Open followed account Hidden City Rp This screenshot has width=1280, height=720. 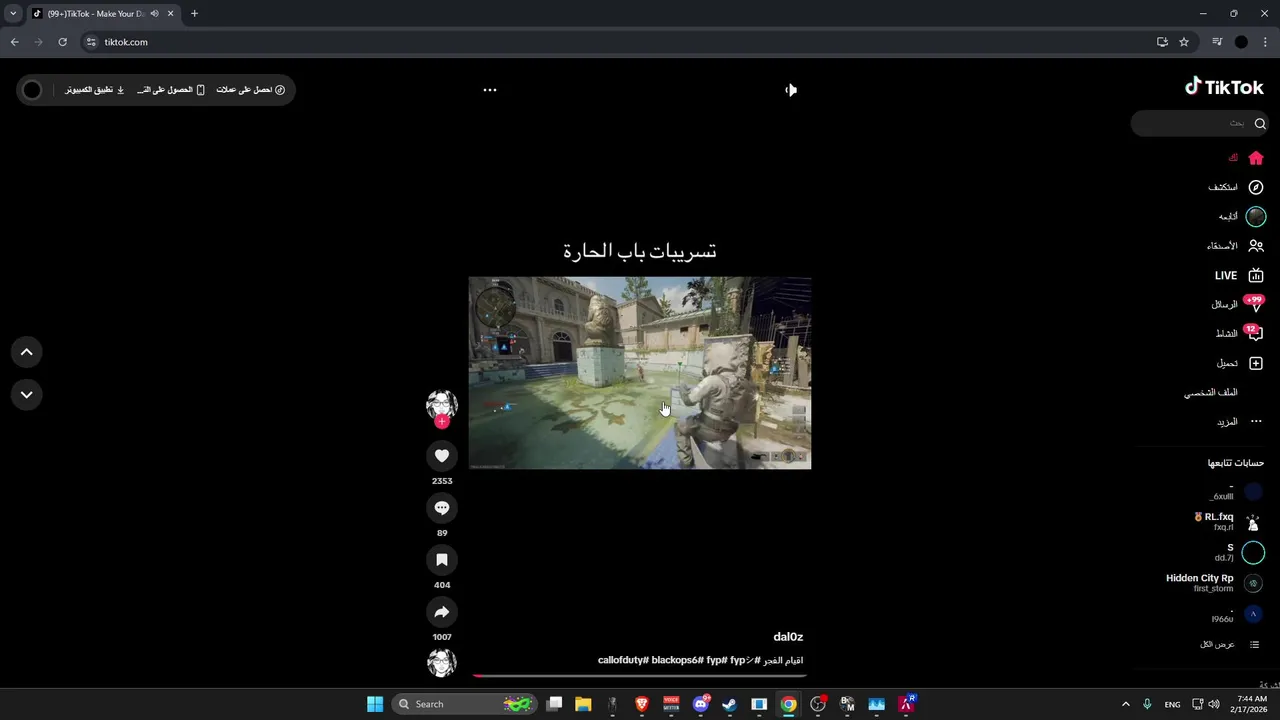click(1215, 583)
